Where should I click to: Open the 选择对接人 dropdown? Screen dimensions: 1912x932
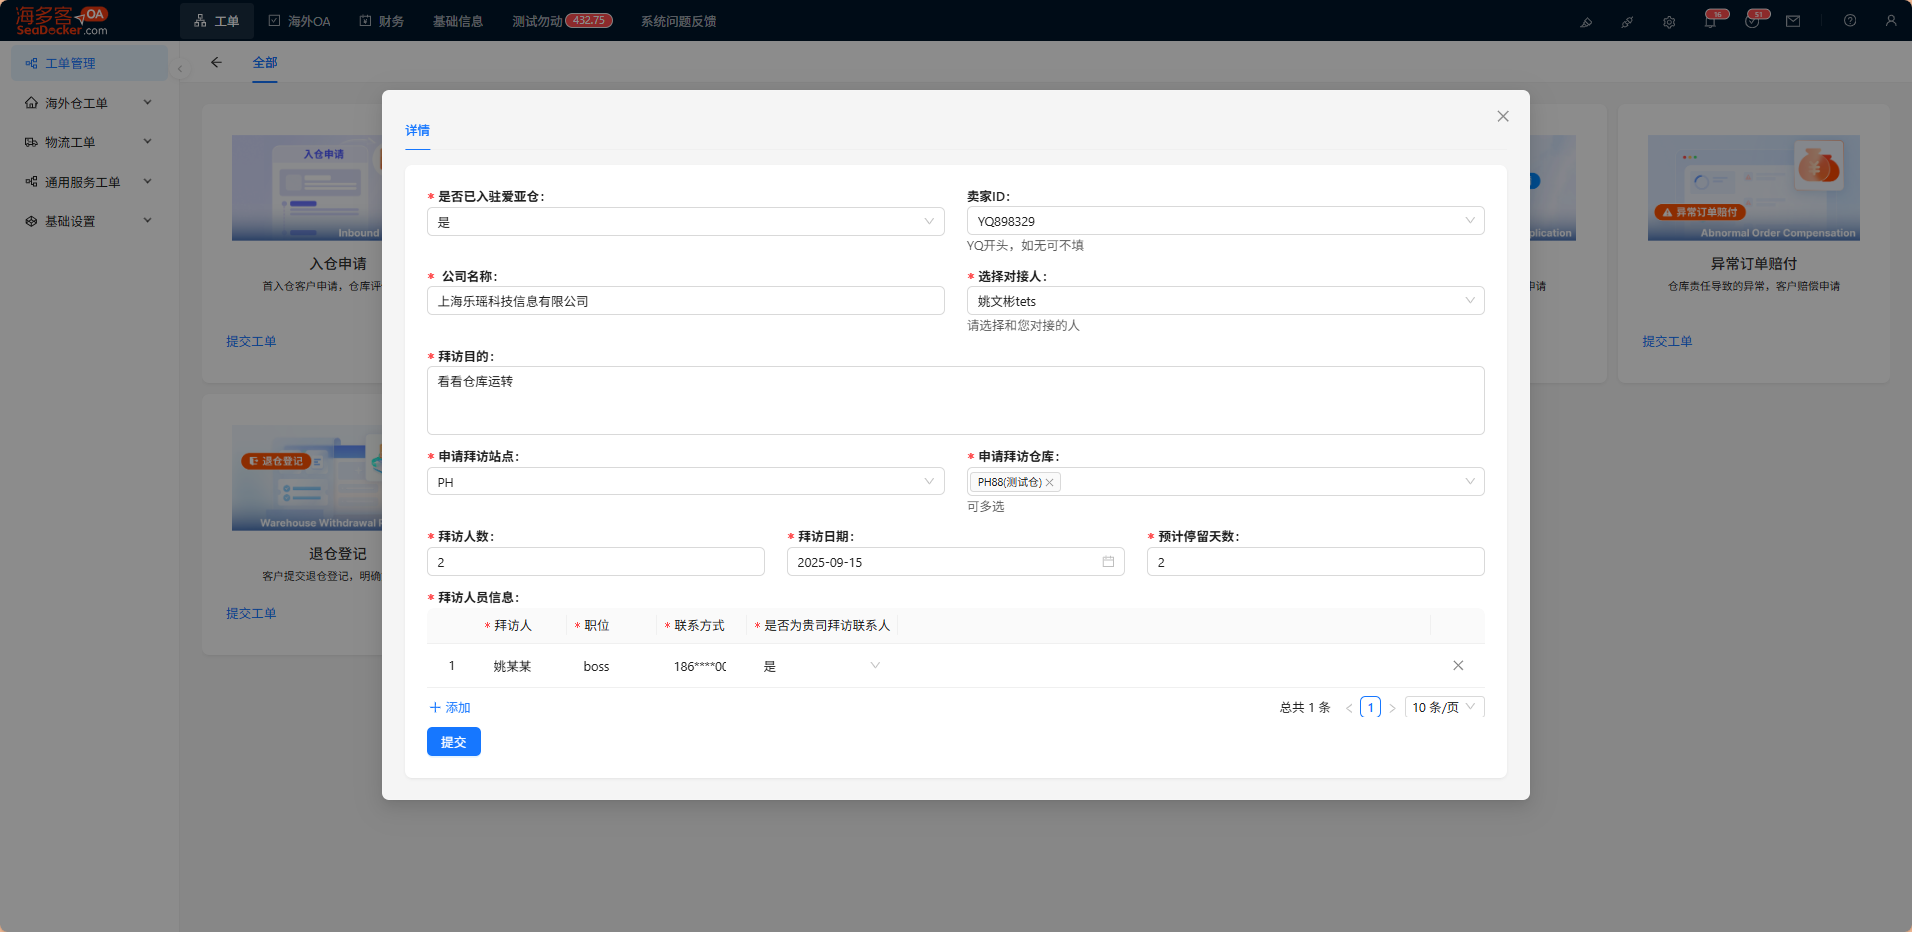point(1225,301)
